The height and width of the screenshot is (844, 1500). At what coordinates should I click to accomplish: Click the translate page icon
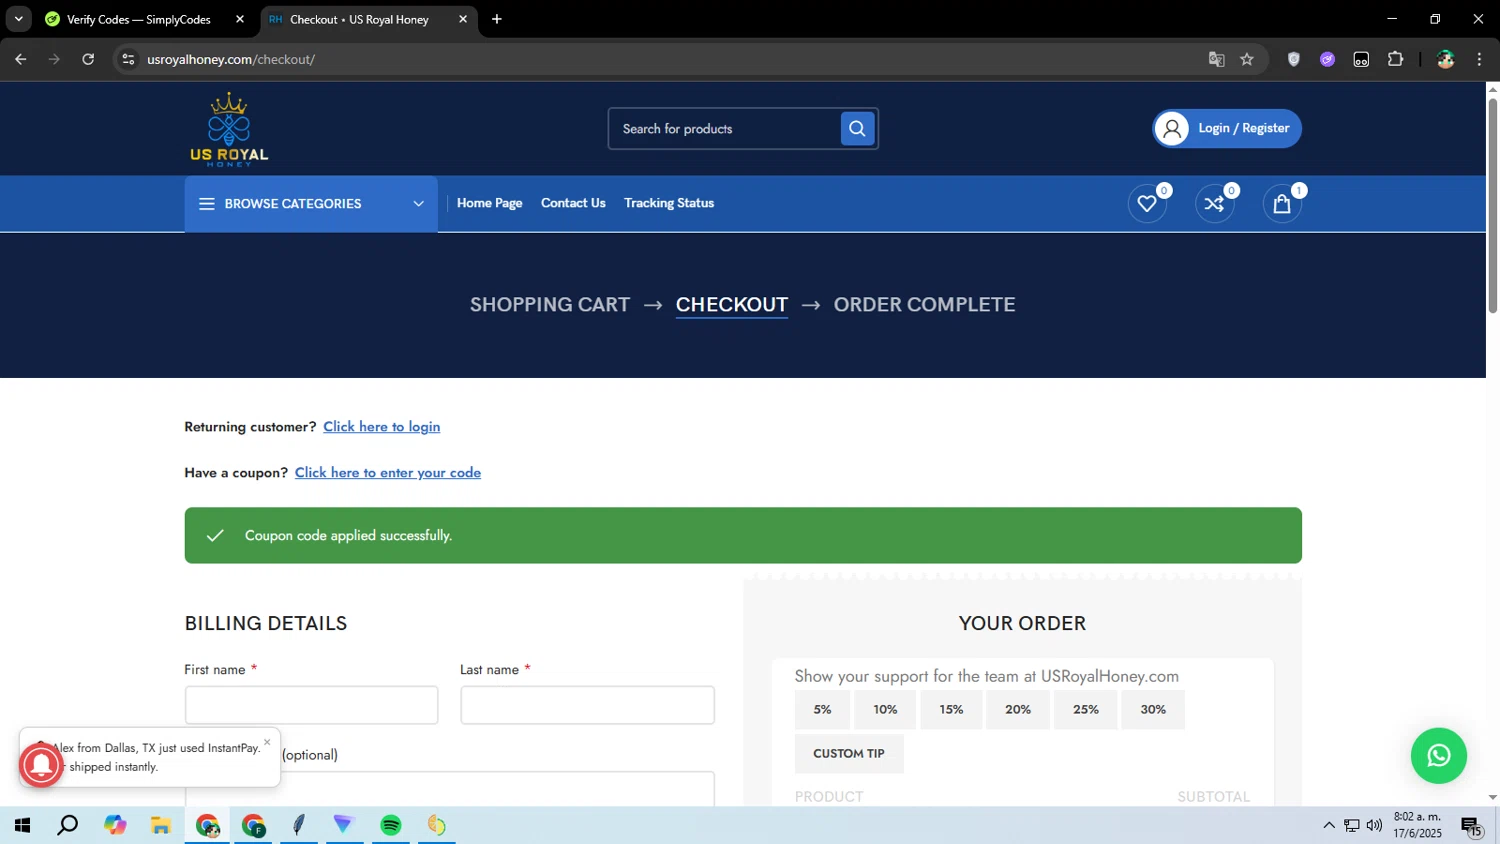[1216, 59]
